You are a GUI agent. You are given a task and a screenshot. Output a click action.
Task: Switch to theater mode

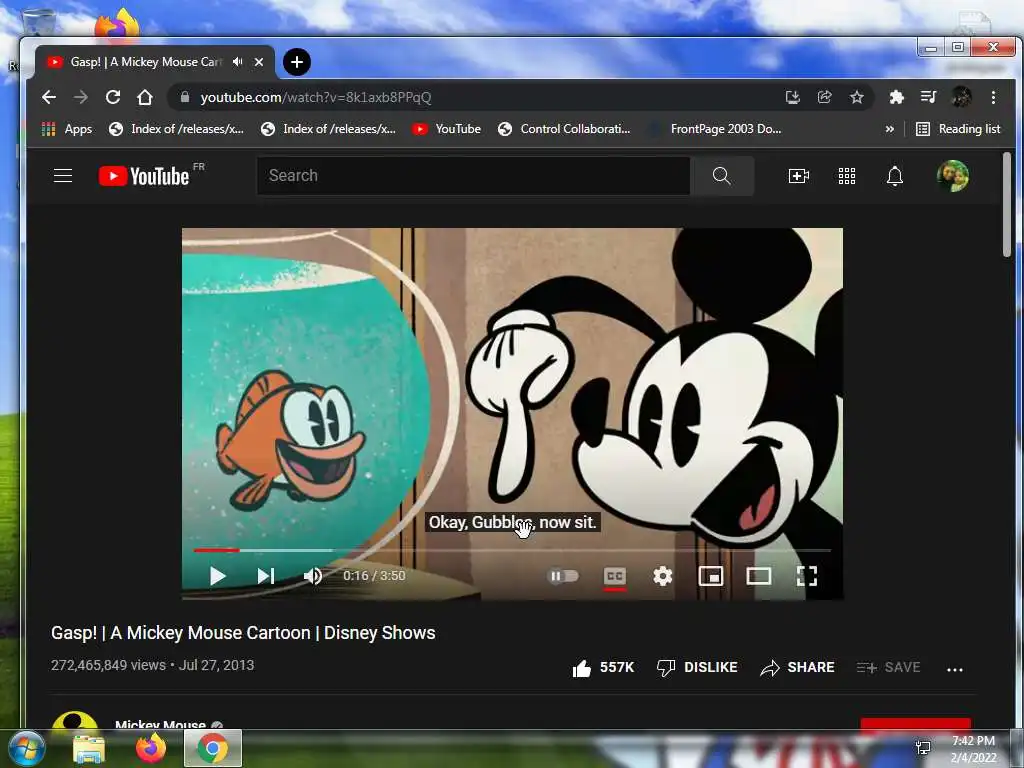pos(758,576)
